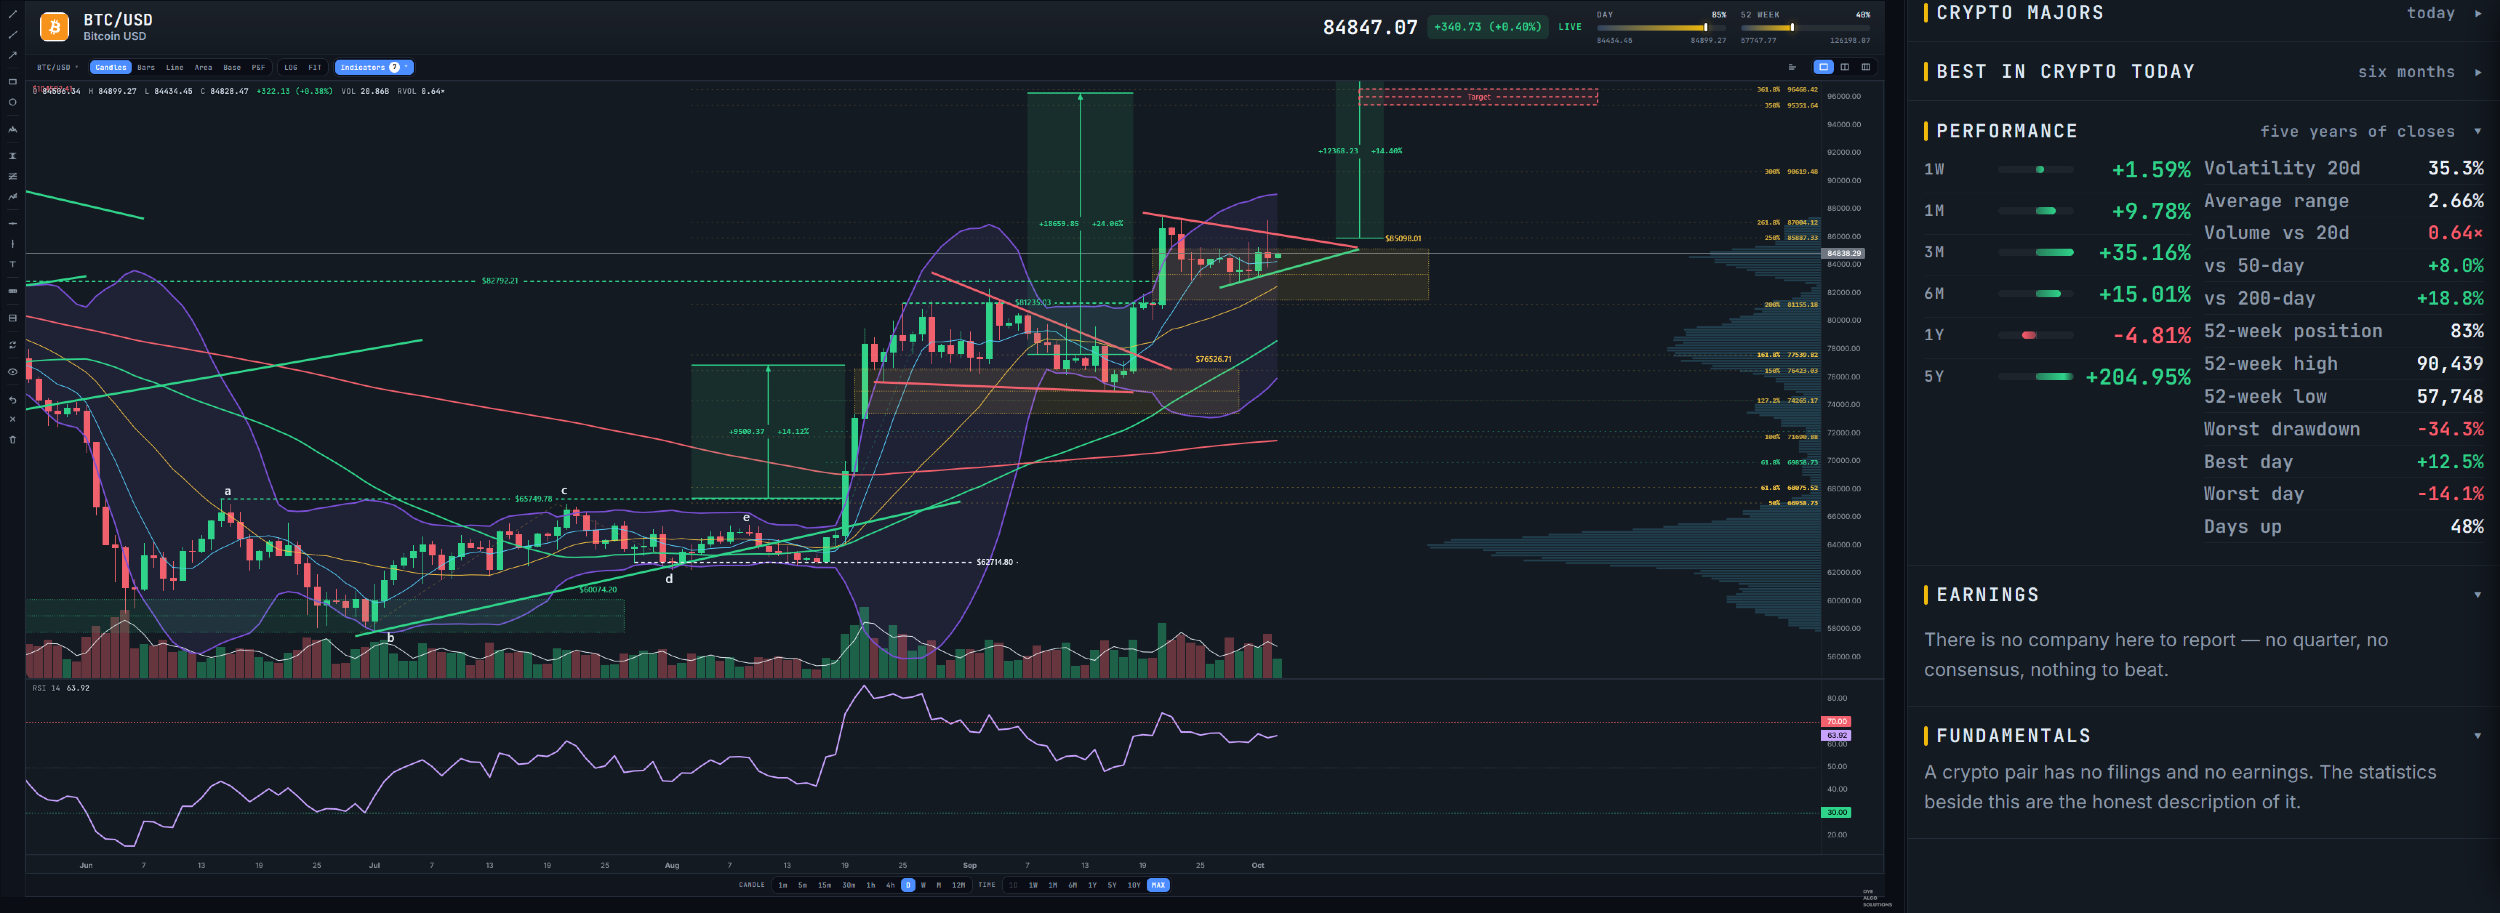Set candle interval to 15m

pyautogui.click(x=824, y=885)
